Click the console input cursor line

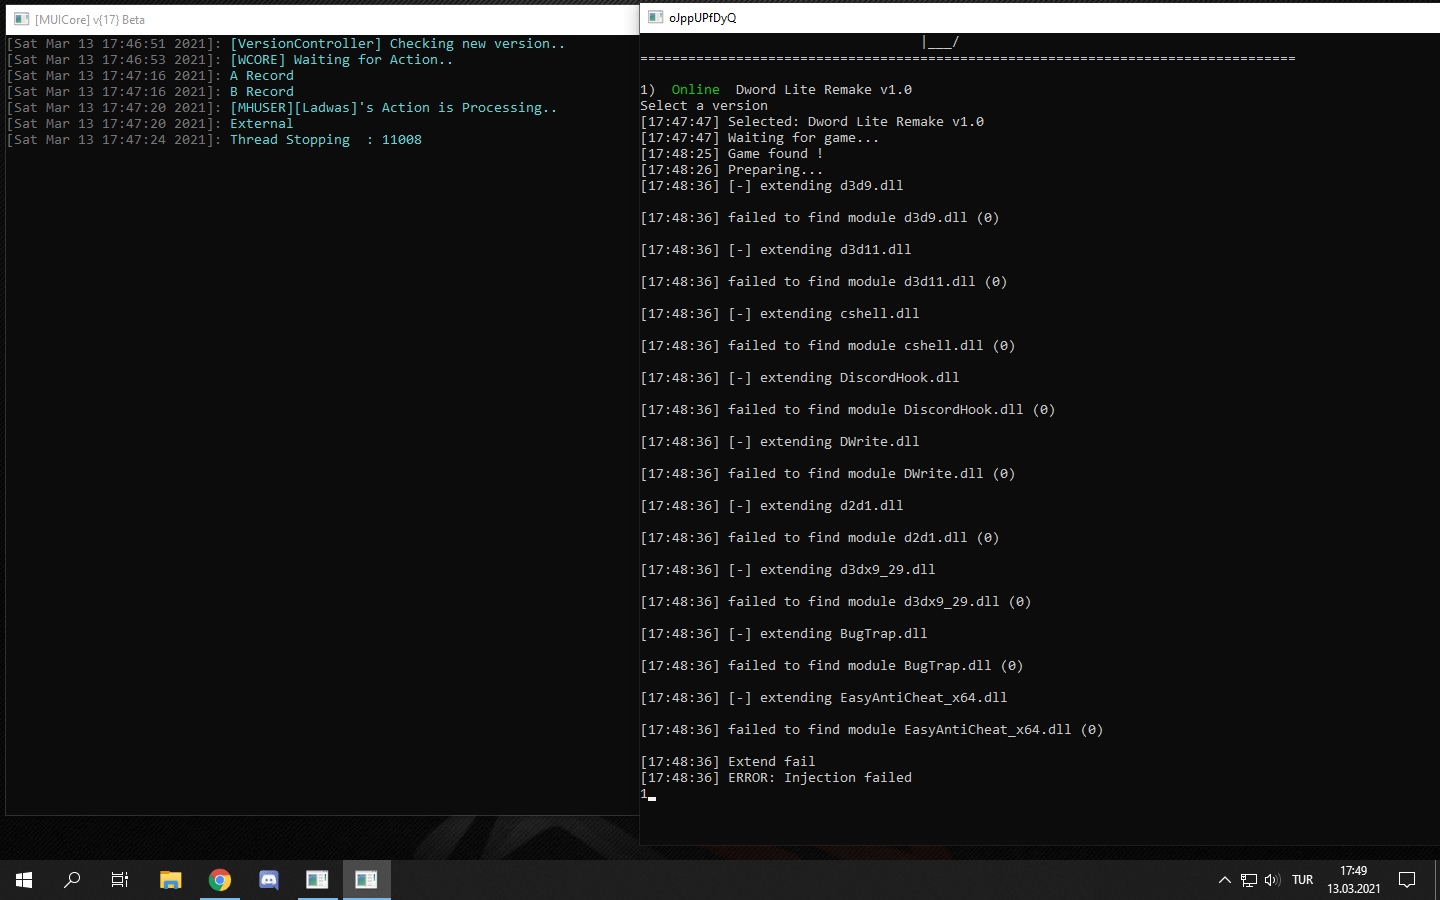coord(648,795)
